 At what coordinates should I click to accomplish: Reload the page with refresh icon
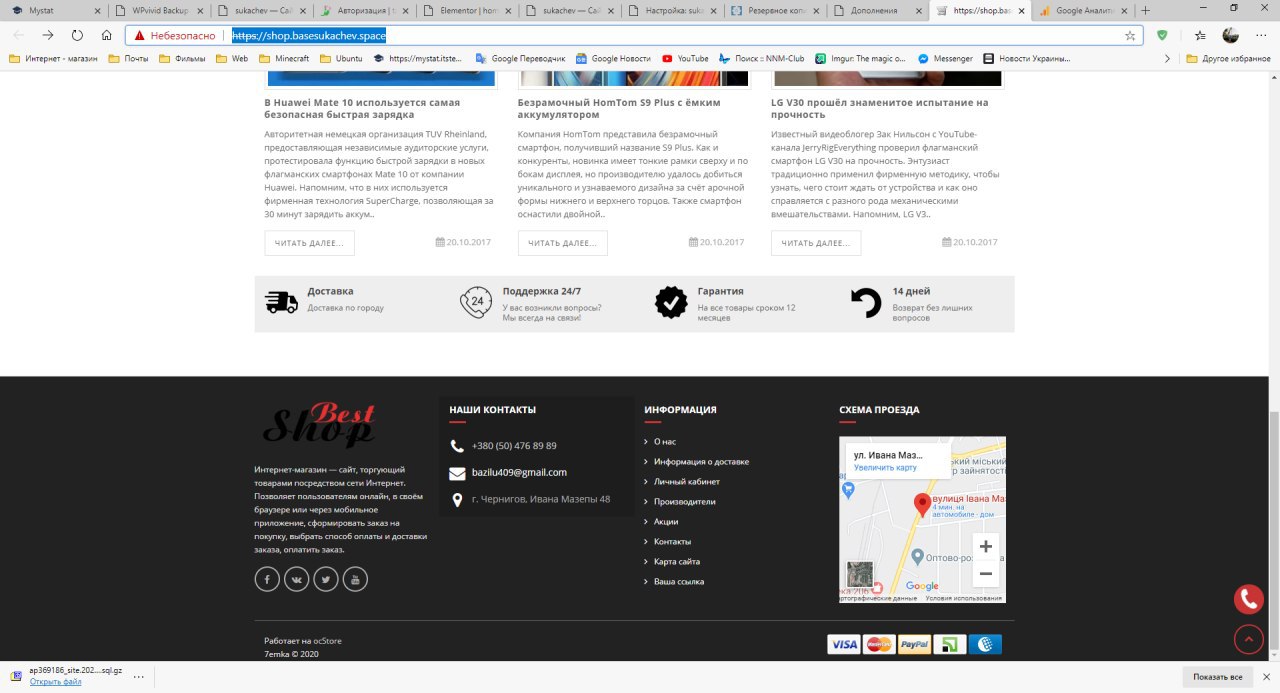click(x=77, y=35)
